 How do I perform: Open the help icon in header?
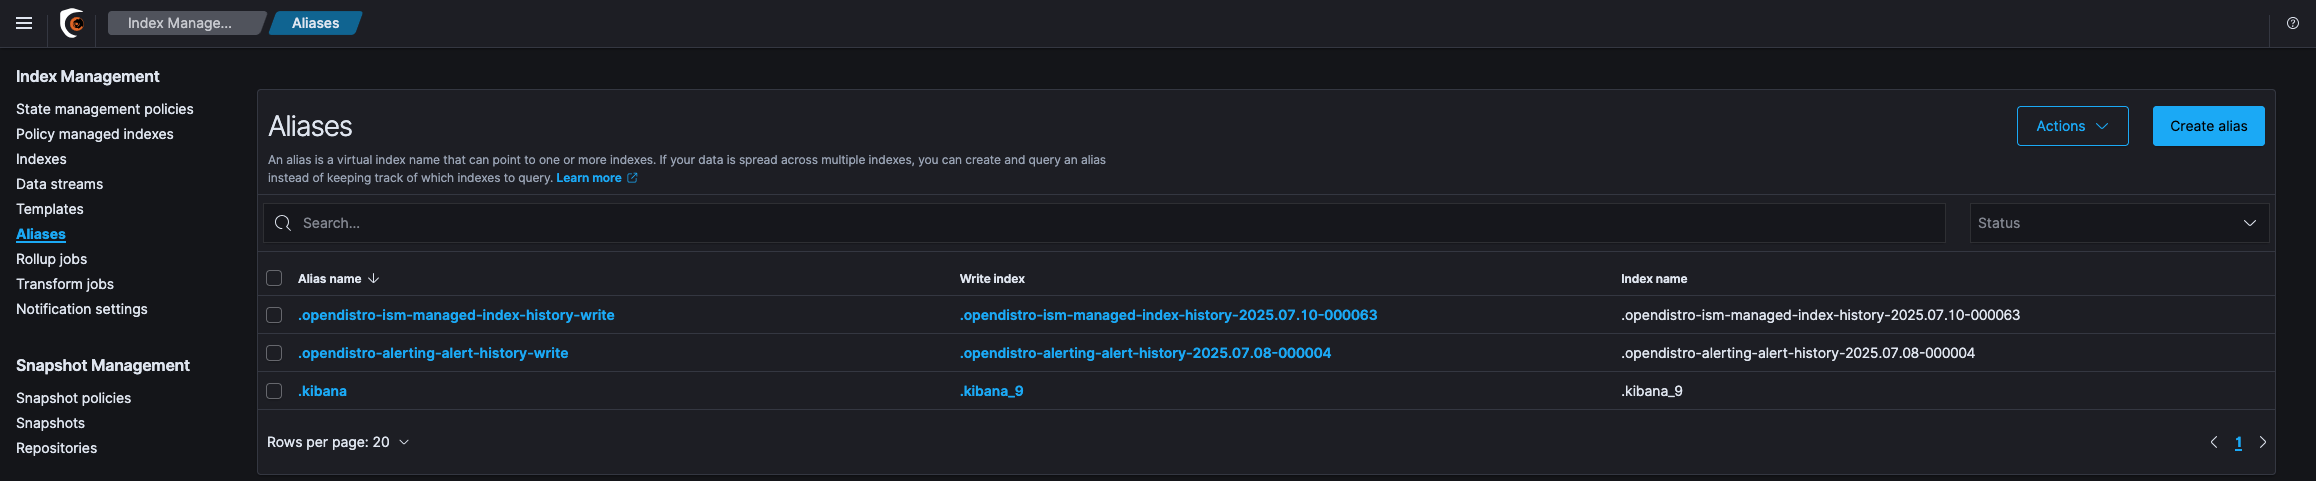click(x=2293, y=23)
